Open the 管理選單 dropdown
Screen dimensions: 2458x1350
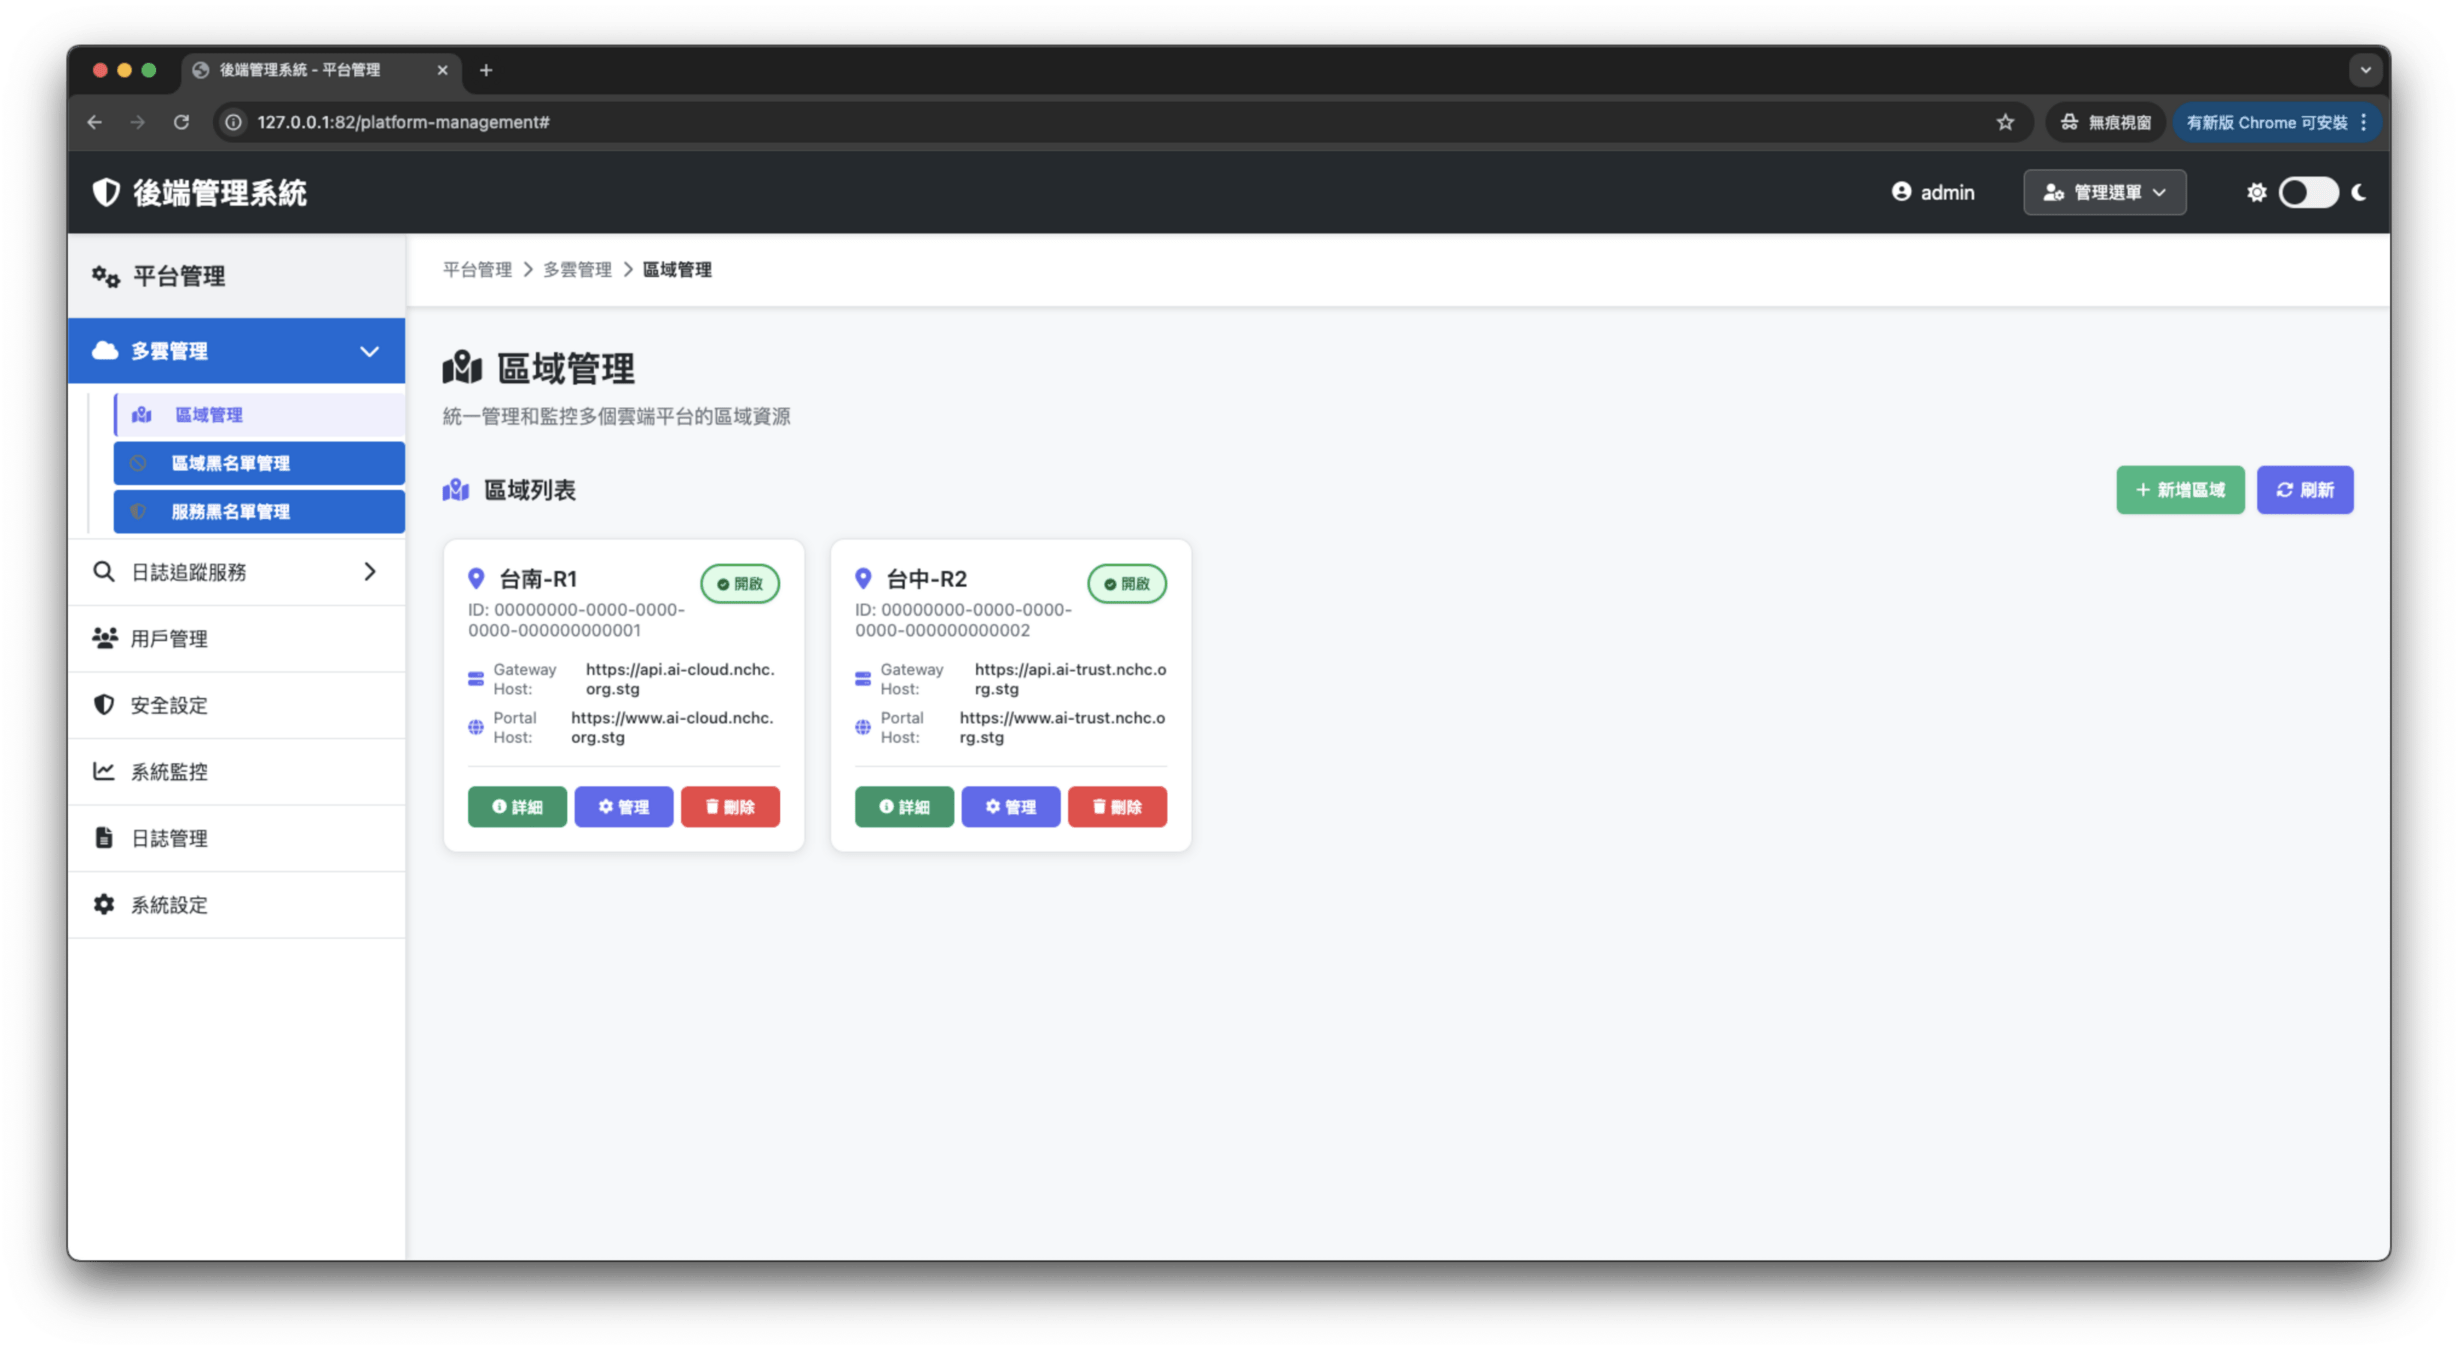(2104, 192)
